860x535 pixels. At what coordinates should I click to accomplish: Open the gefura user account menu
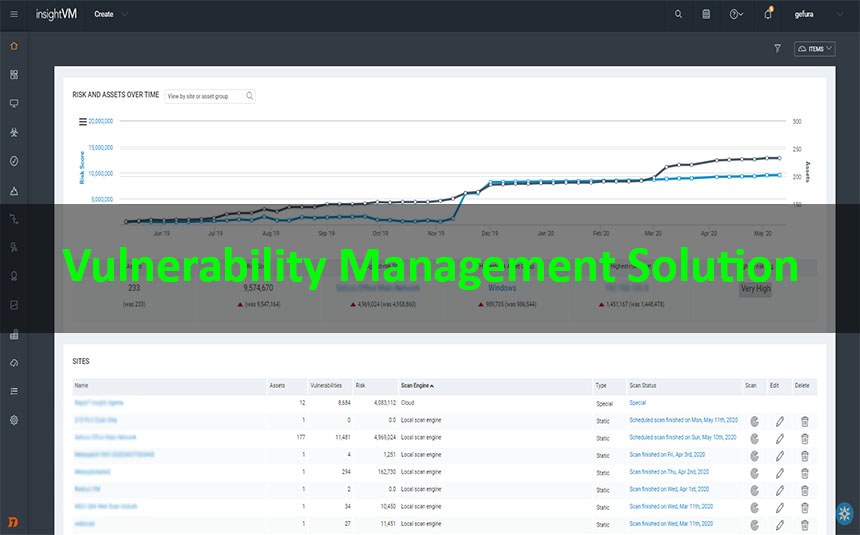(819, 14)
